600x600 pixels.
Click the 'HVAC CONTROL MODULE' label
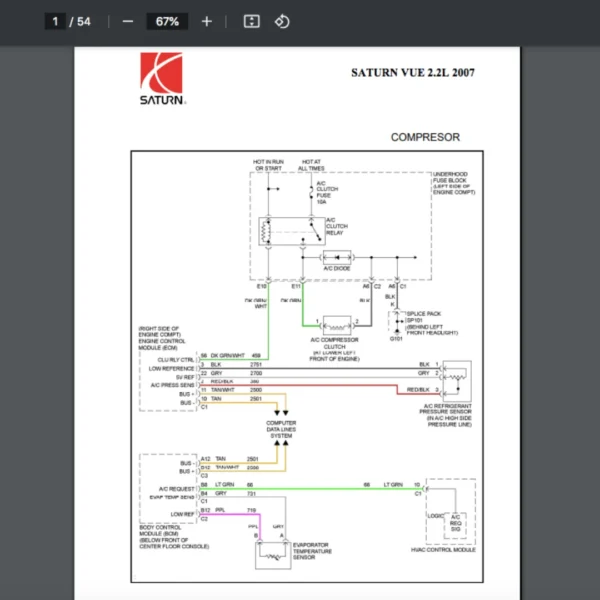click(x=443, y=549)
